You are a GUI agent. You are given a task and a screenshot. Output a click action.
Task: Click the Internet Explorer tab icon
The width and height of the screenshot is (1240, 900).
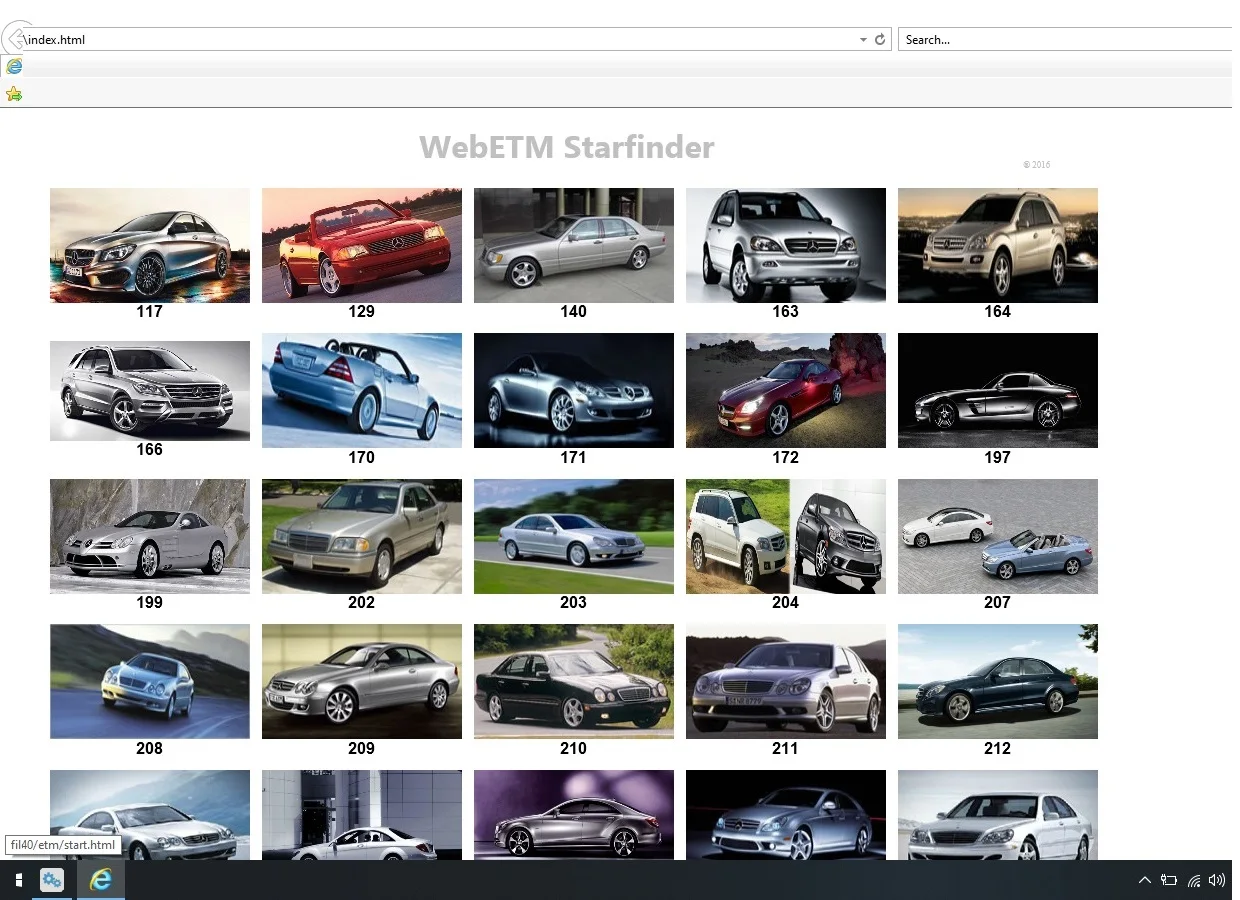click(14, 66)
